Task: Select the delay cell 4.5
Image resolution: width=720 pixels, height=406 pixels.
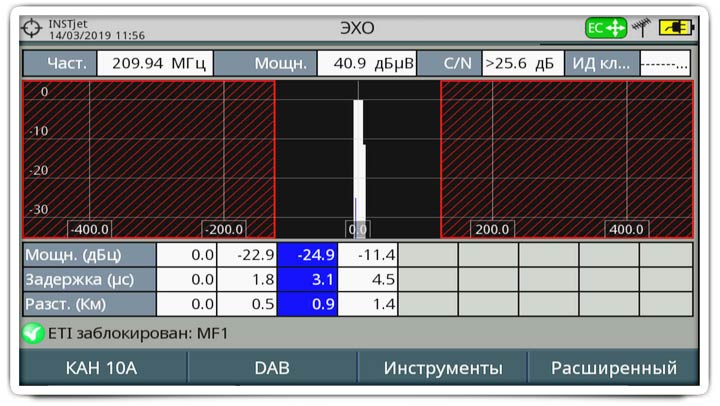Action: click(x=368, y=279)
